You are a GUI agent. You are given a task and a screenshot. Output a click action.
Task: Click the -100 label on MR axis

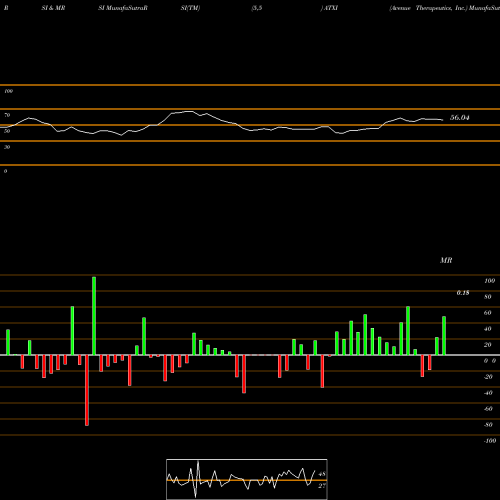[x=490, y=441]
